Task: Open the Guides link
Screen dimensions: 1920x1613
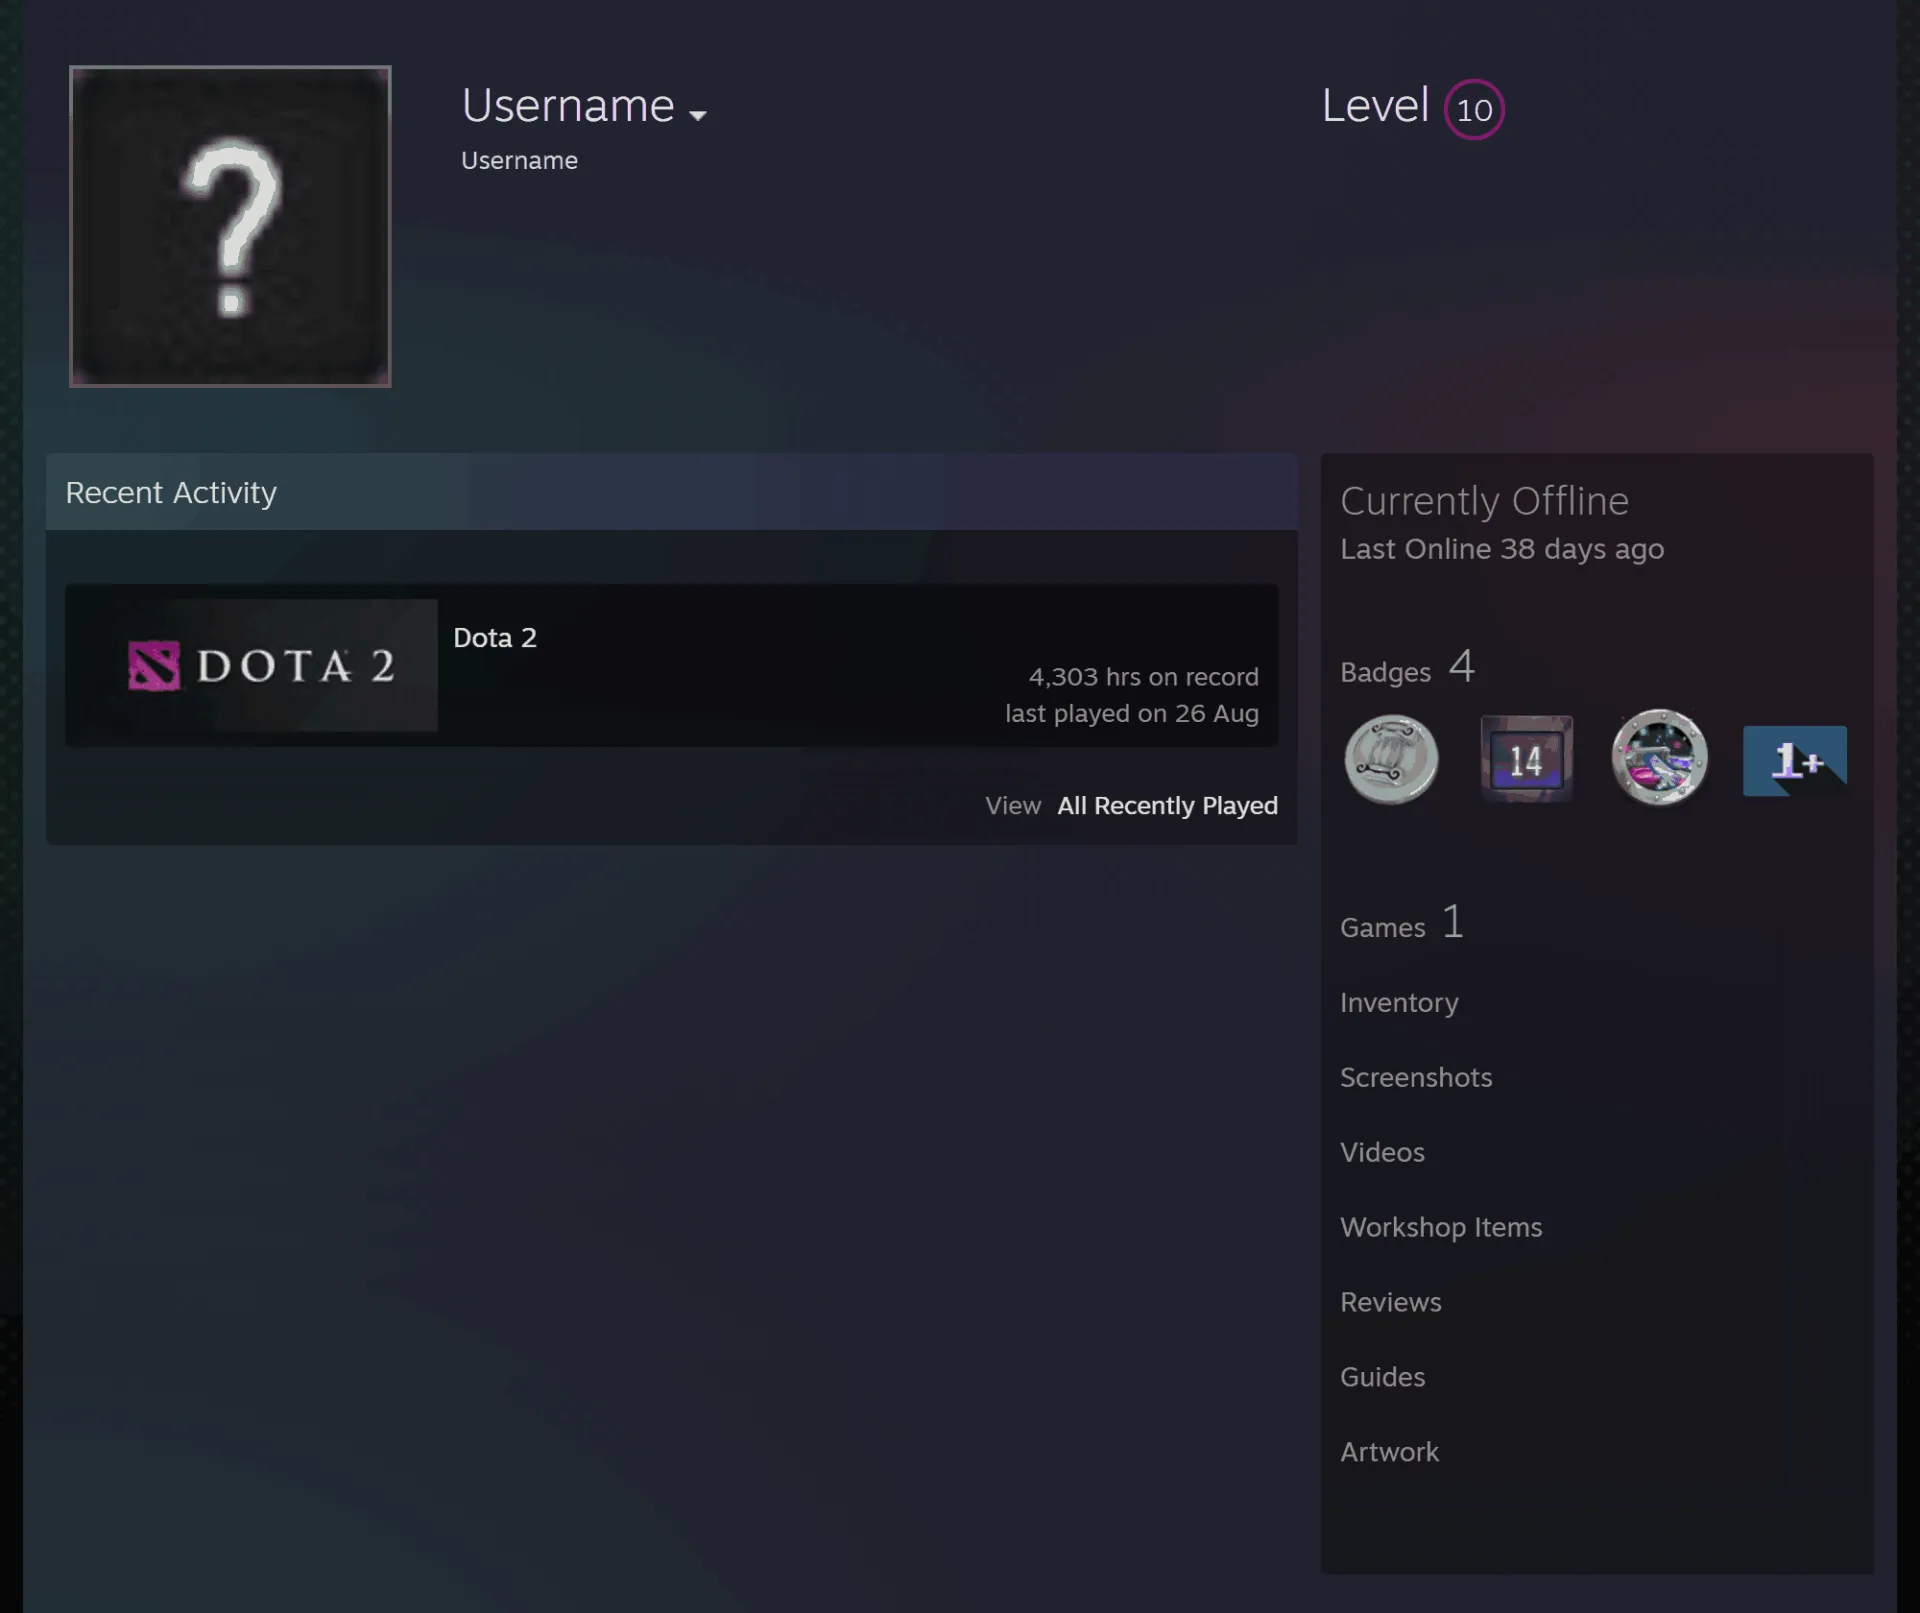Action: pyautogui.click(x=1382, y=1377)
